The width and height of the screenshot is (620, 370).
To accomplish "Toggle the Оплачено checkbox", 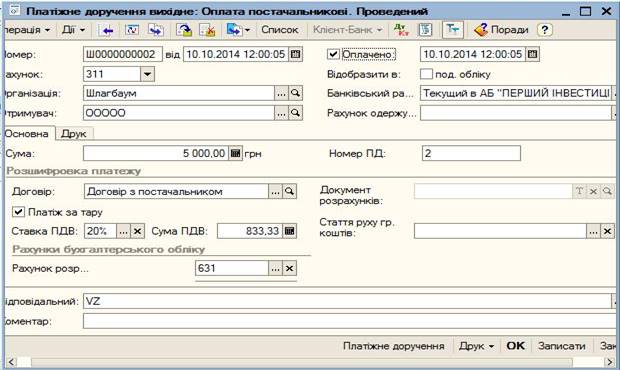I will [x=333, y=54].
